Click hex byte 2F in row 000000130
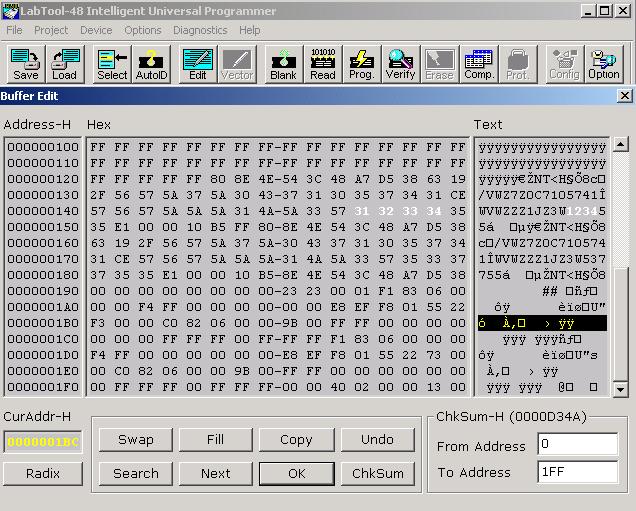The height and width of the screenshot is (511, 636). (x=98, y=195)
